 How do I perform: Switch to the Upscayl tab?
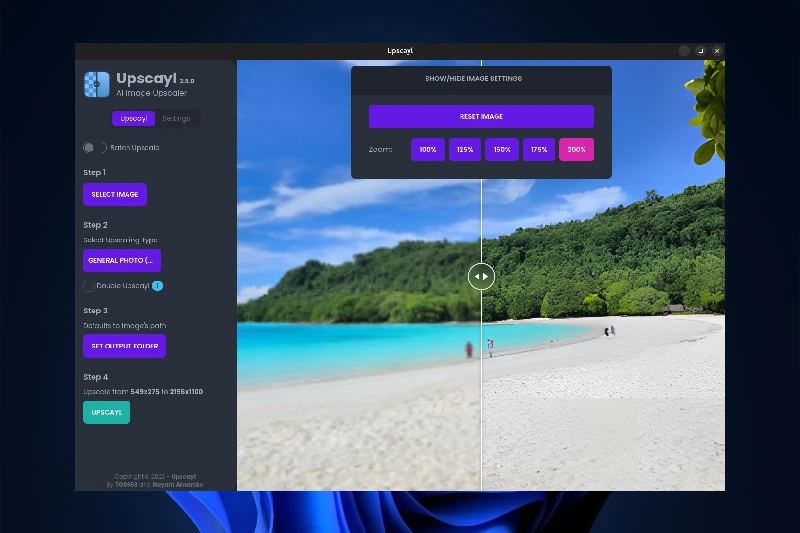(x=134, y=119)
